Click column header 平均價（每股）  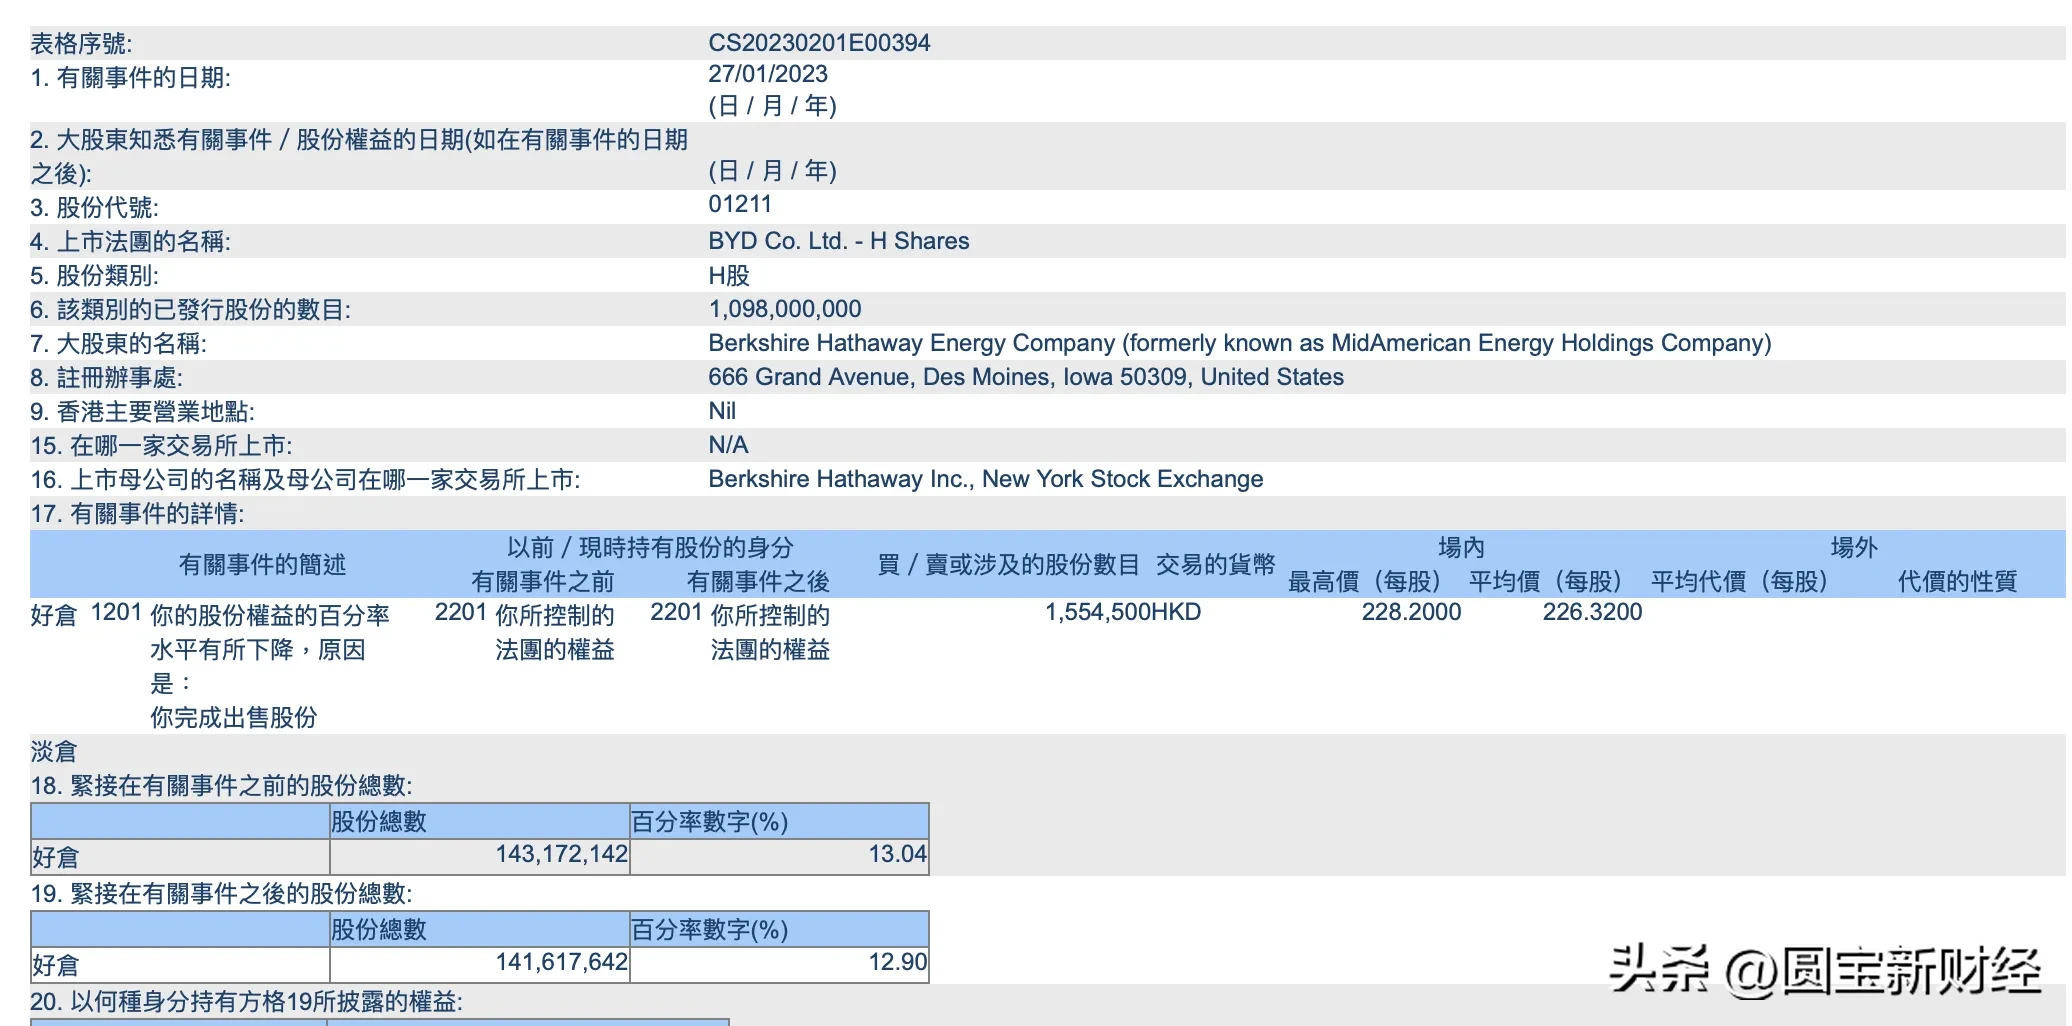1546,581
